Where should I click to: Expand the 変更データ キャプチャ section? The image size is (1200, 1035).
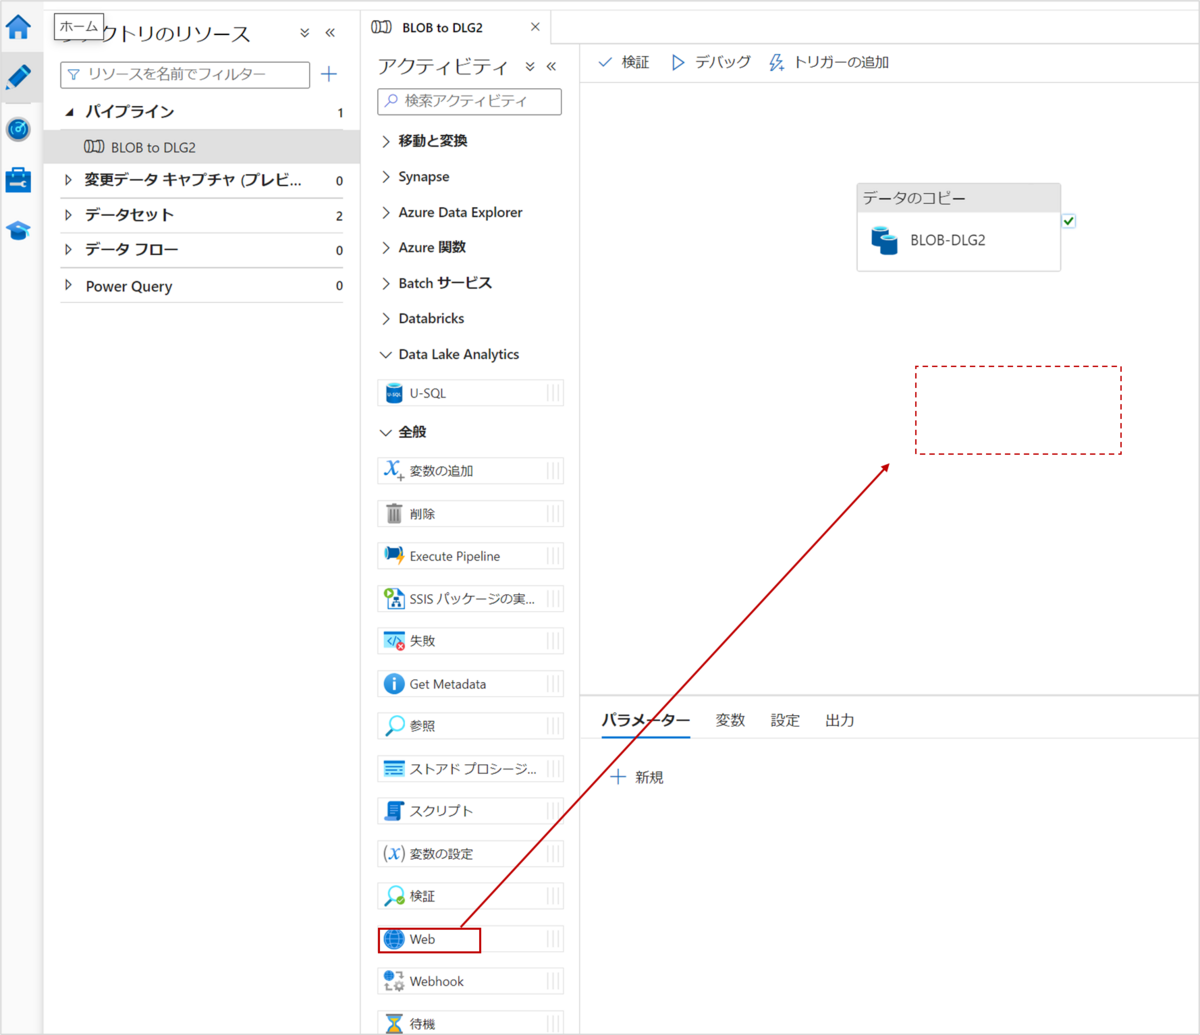[69, 180]
